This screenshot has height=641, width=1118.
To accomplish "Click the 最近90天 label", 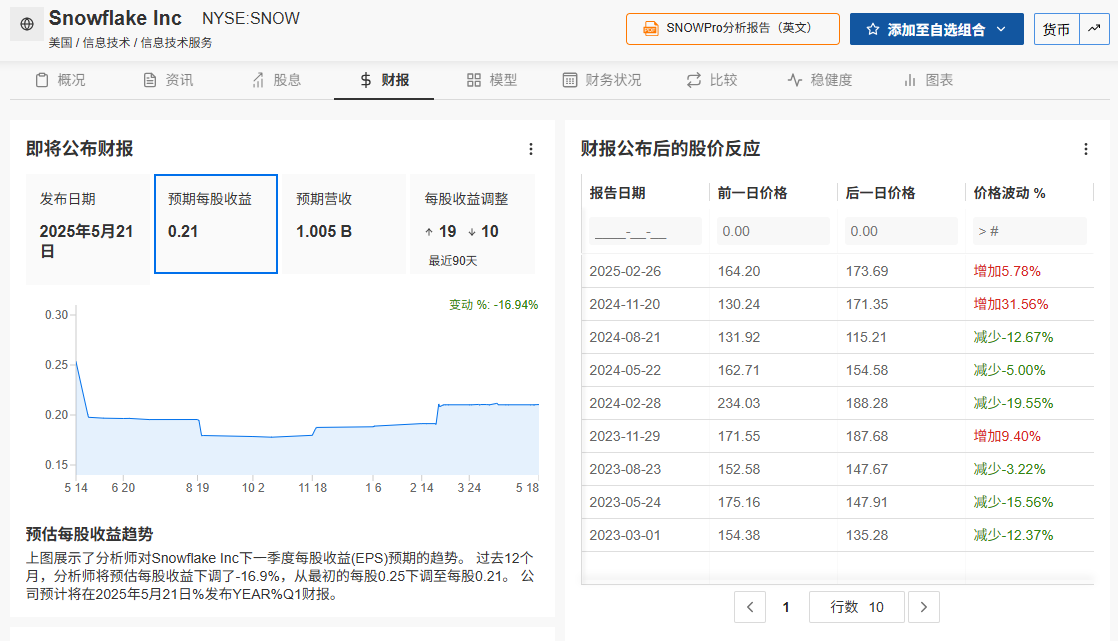I will click(x=452, y=261).
